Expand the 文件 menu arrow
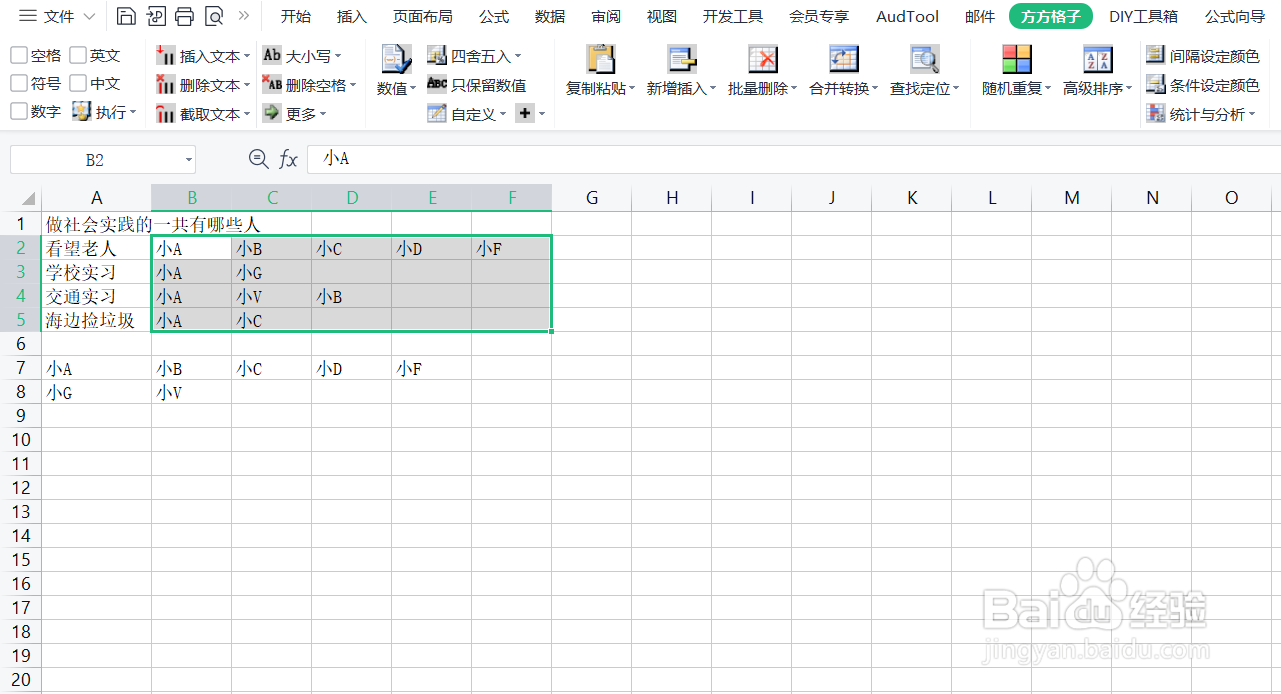 click(89, 16)
